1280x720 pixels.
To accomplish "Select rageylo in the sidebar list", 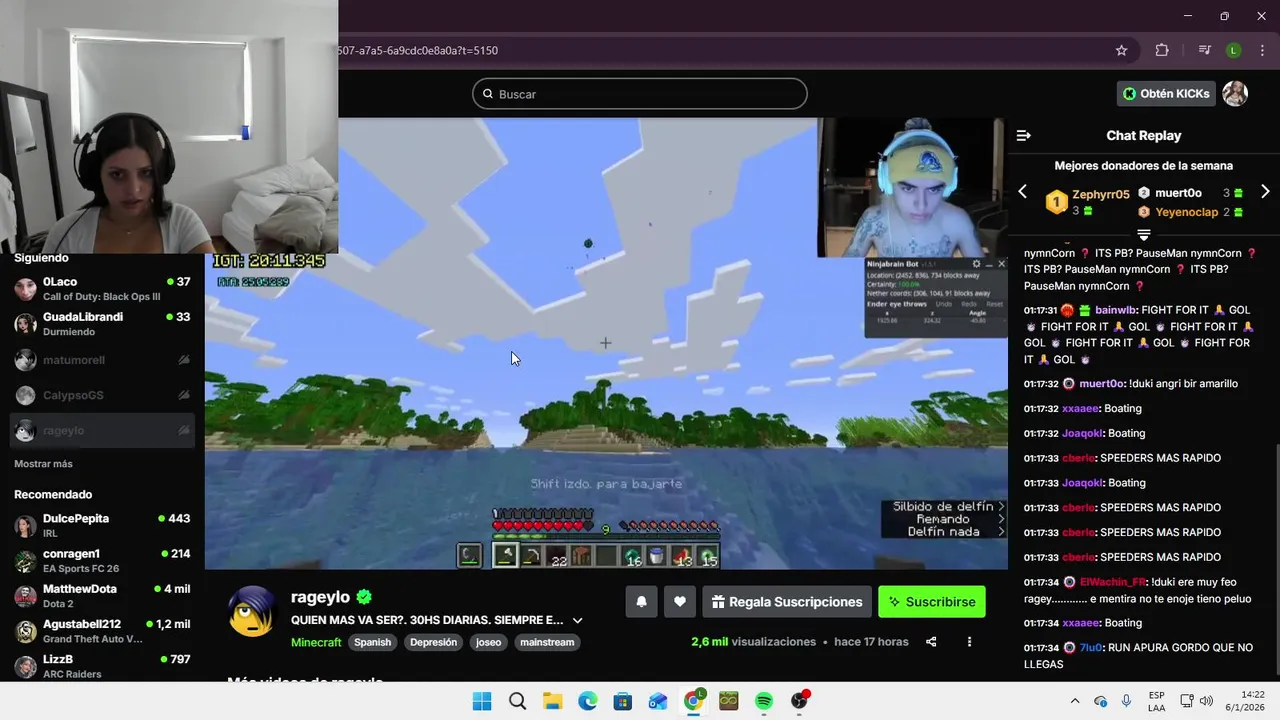I will point(102,430).
